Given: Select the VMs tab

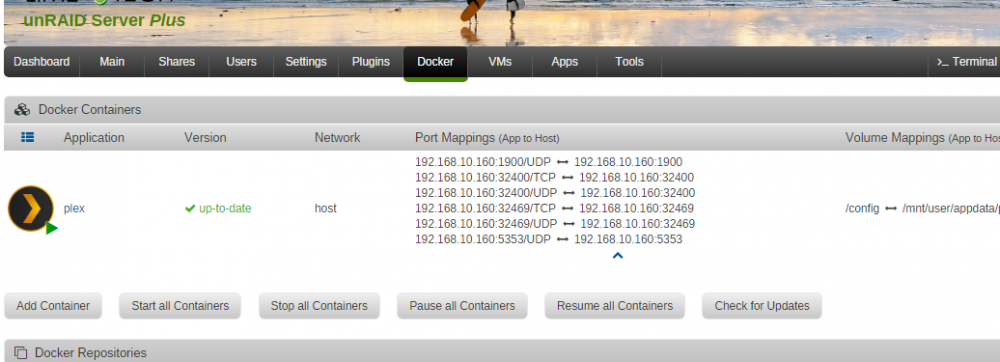Looking at the screenshot, I should (500, 62).
